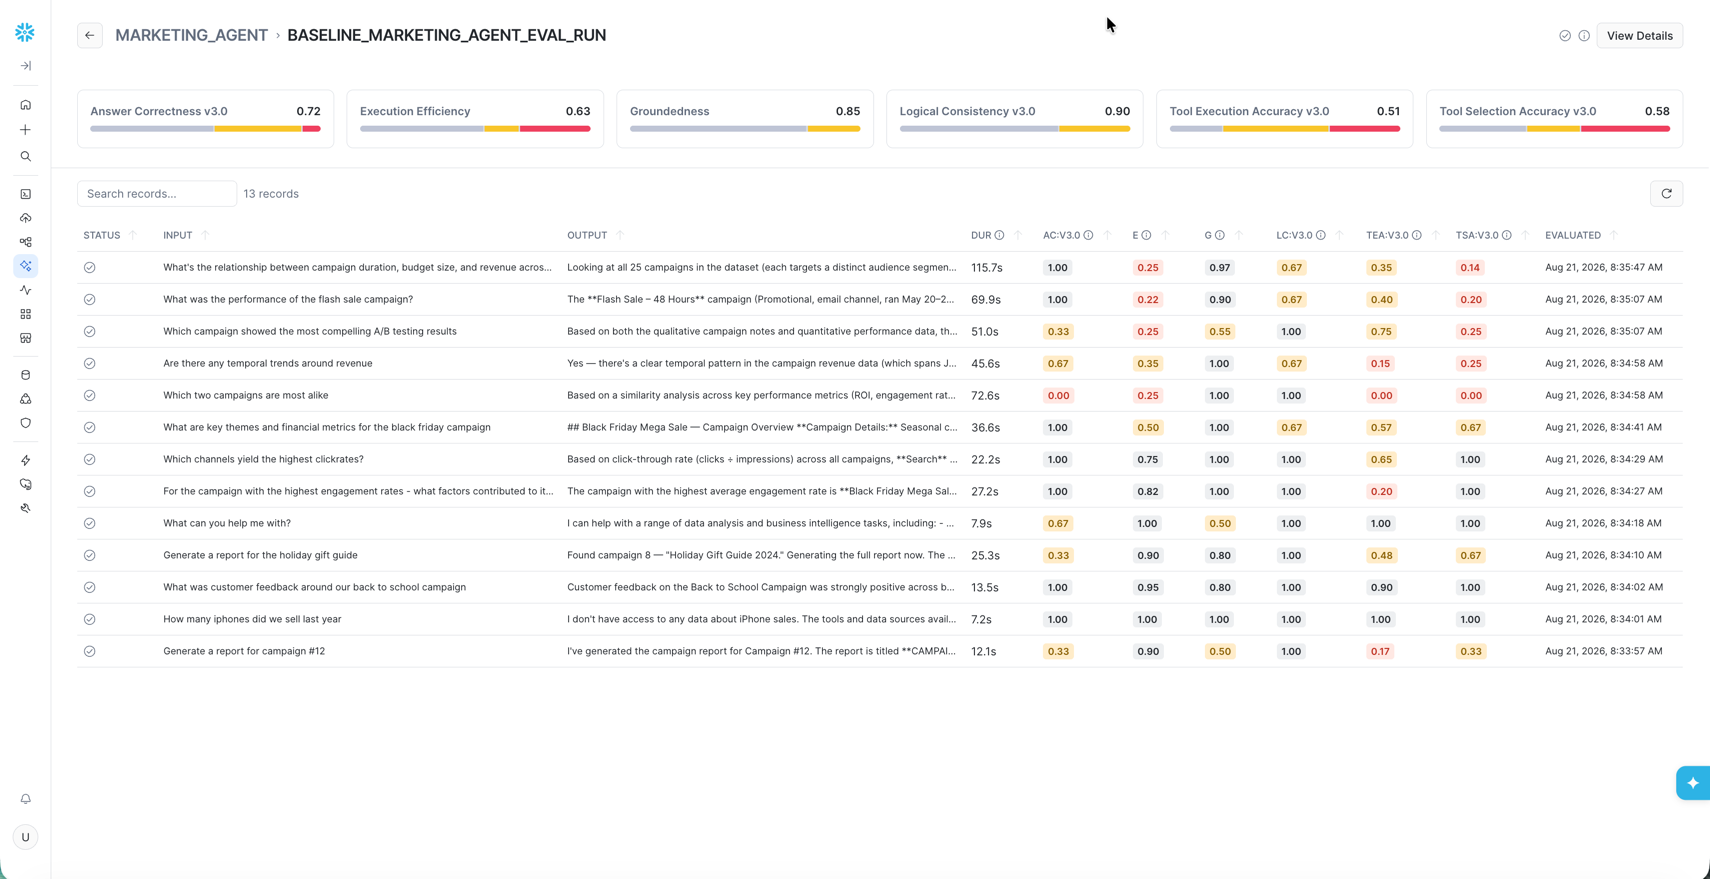Open the notifications bell icon

point(26,799)
